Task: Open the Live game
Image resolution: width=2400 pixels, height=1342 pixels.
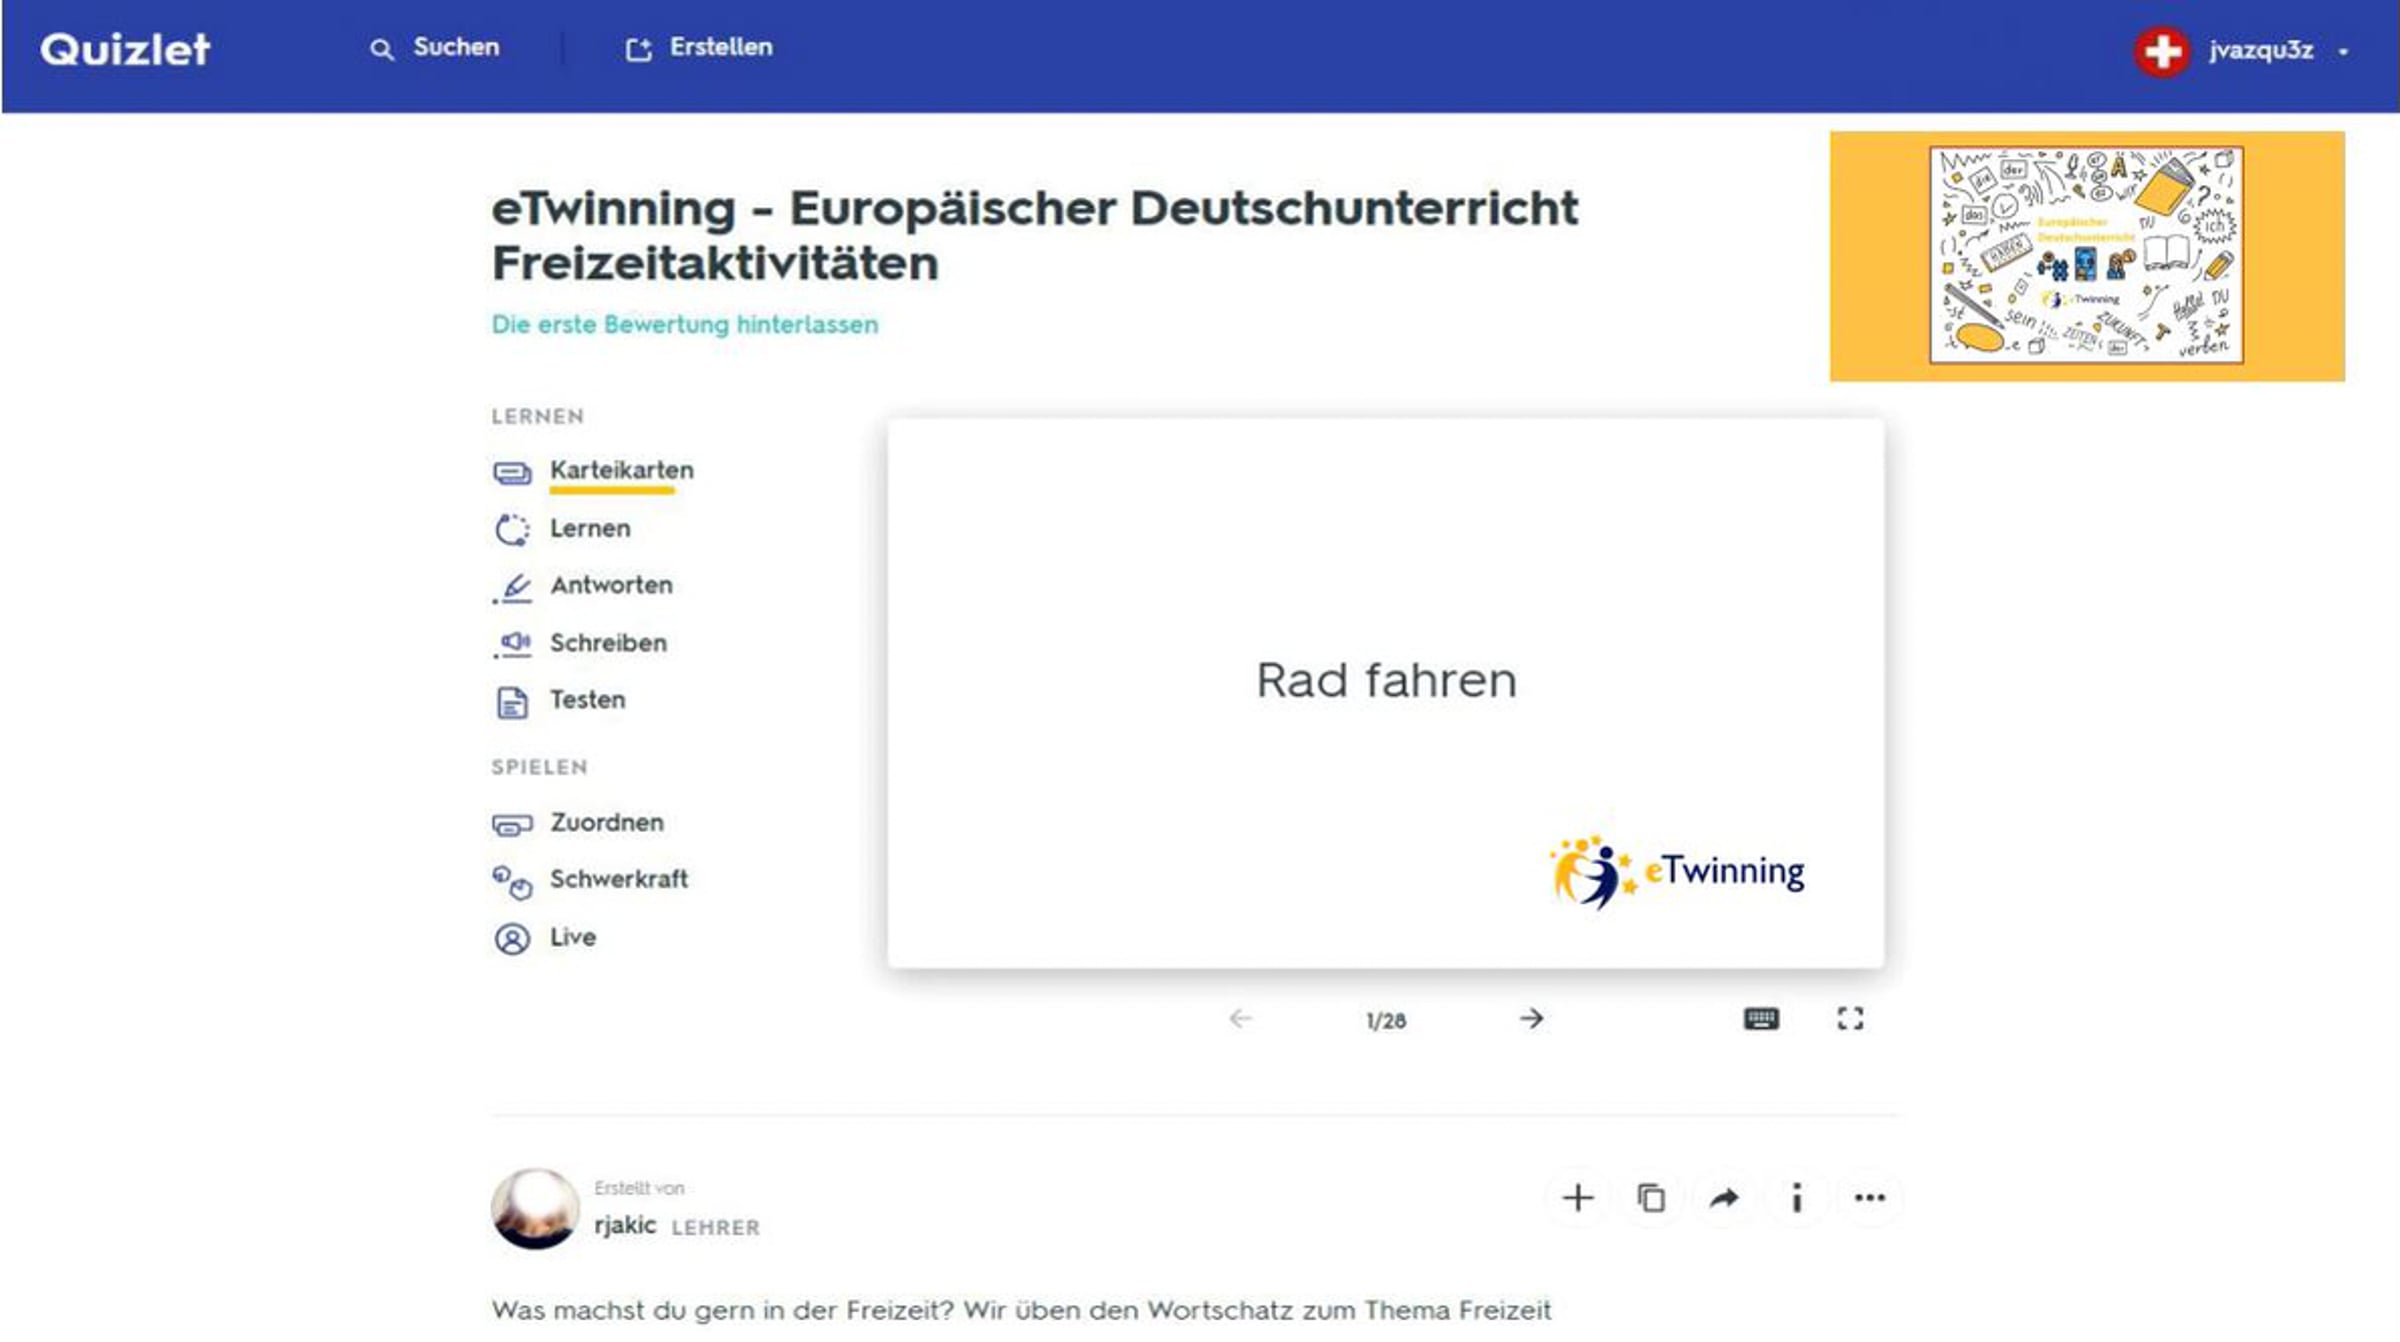Action: pos(573,937)
